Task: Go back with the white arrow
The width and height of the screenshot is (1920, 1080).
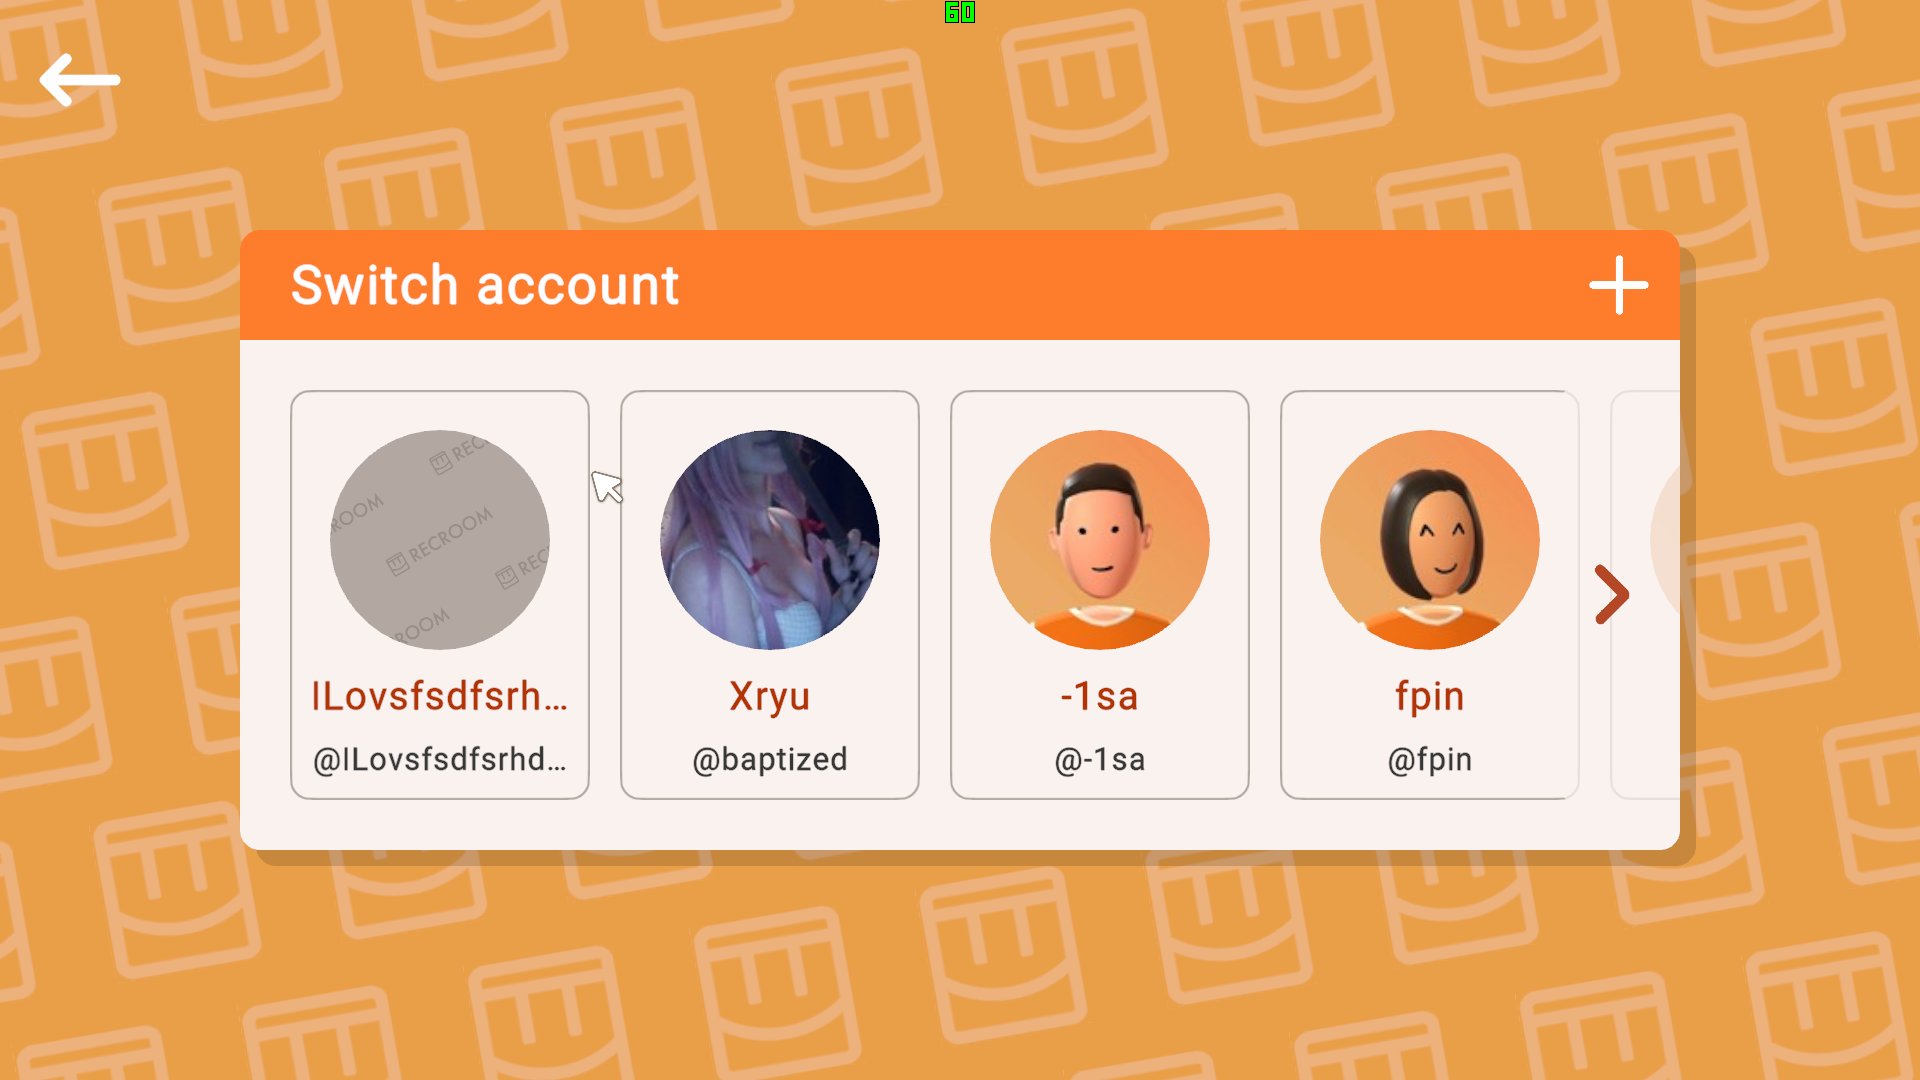Action: [x=80, y=80]
